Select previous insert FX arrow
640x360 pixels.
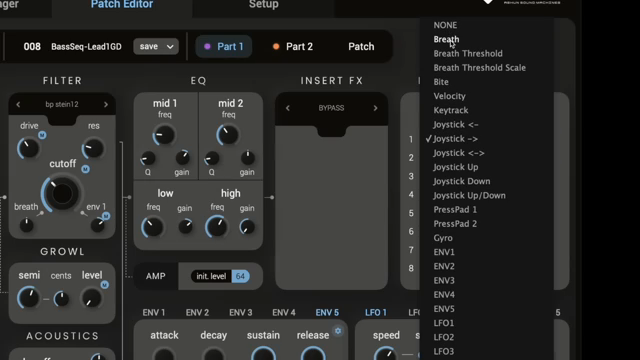point(288,108)
